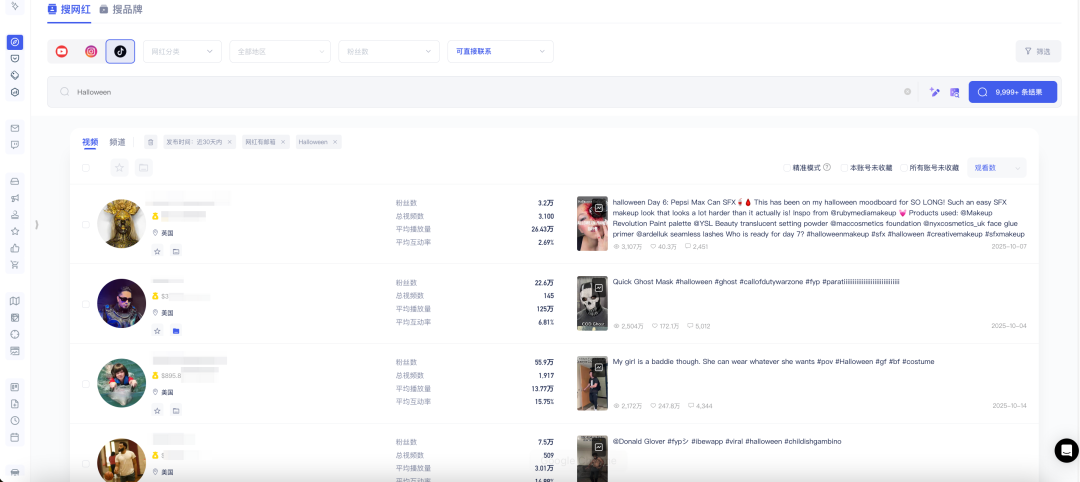Select the YouTube platform icon
The height and width of the screenshot is (482, 1080).
[62, 51]
